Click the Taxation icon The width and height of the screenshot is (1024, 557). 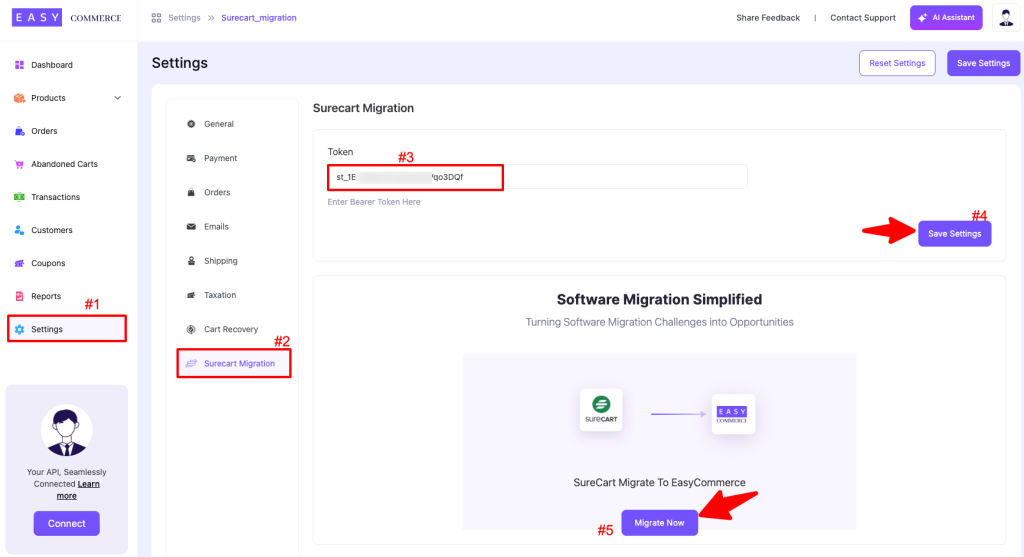click(x=191, y=295)
